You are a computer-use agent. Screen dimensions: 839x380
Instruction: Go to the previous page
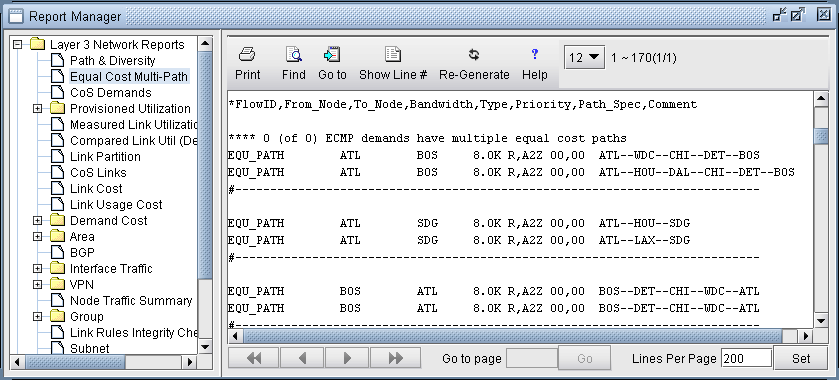(302, 358)
